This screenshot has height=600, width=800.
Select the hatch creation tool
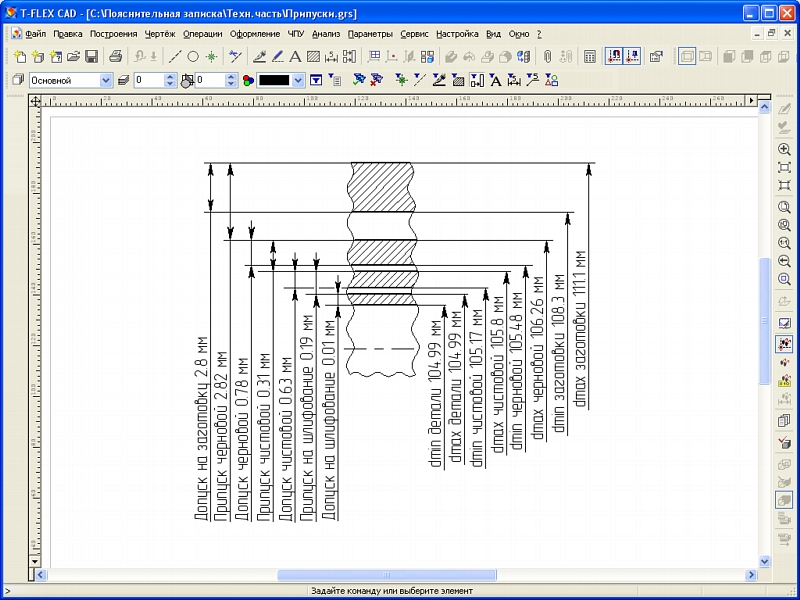click(313, 57)
